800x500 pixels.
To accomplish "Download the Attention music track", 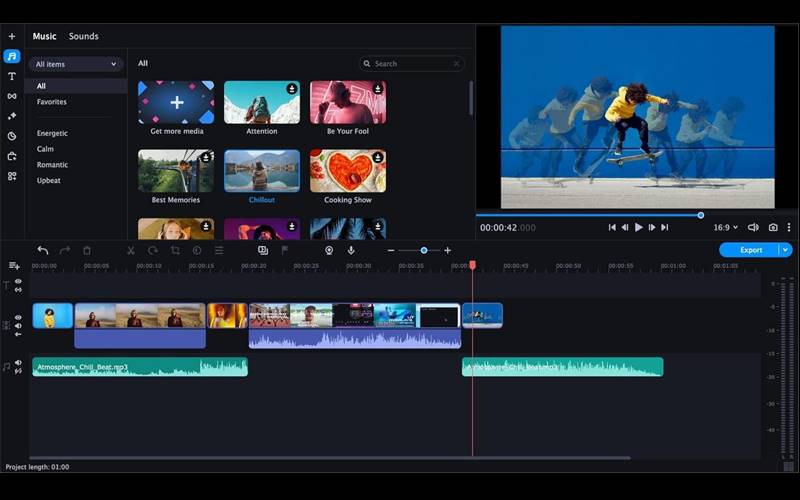I will (x=292, y=89).
